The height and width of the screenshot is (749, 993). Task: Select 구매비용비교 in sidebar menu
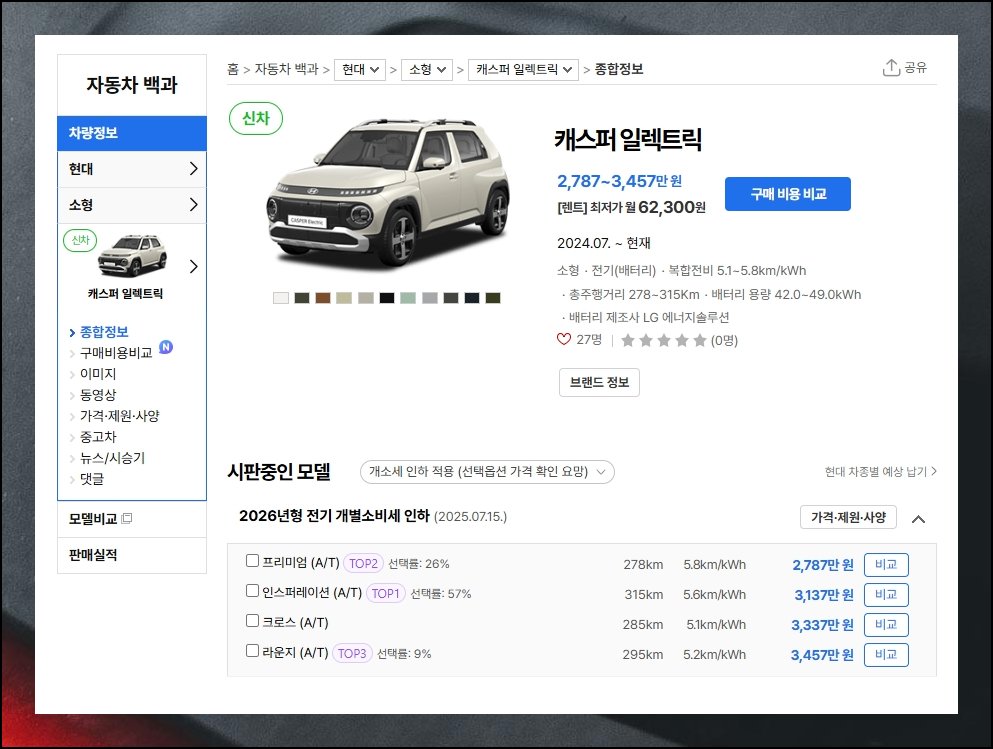(116, 353)
